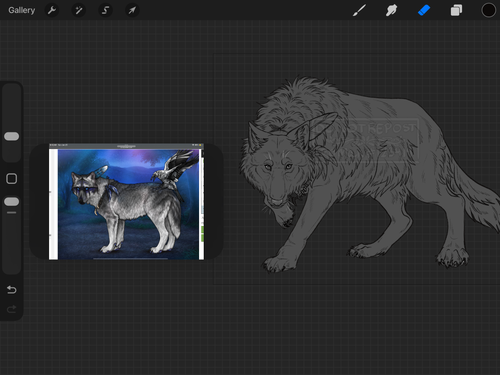
Task: Select the Eraser tool
Action: point(424,10)
